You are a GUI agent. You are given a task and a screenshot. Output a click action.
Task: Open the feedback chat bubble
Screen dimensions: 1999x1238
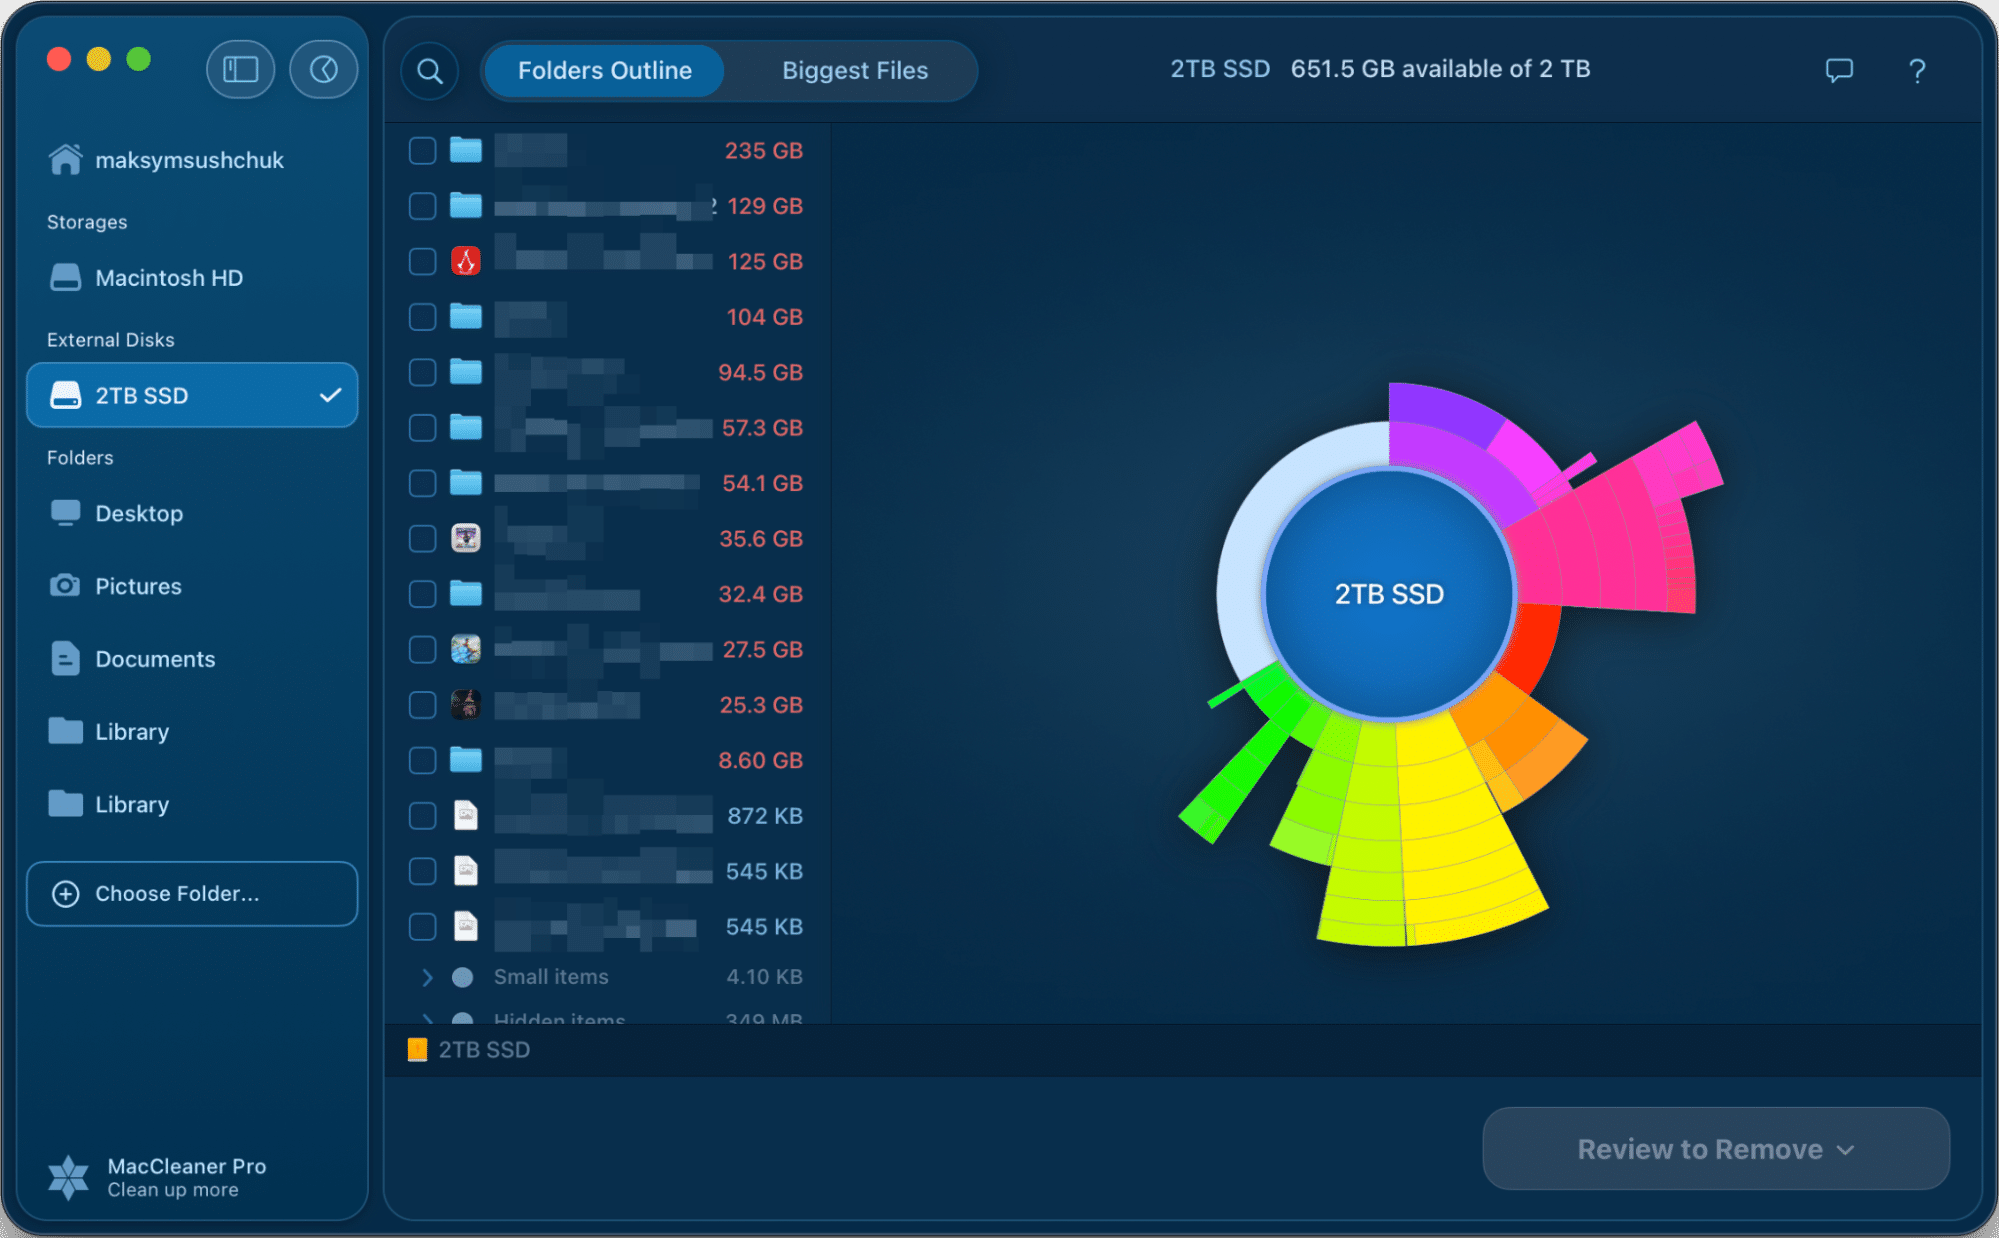pyautogui.click(x=1839, y=70)
